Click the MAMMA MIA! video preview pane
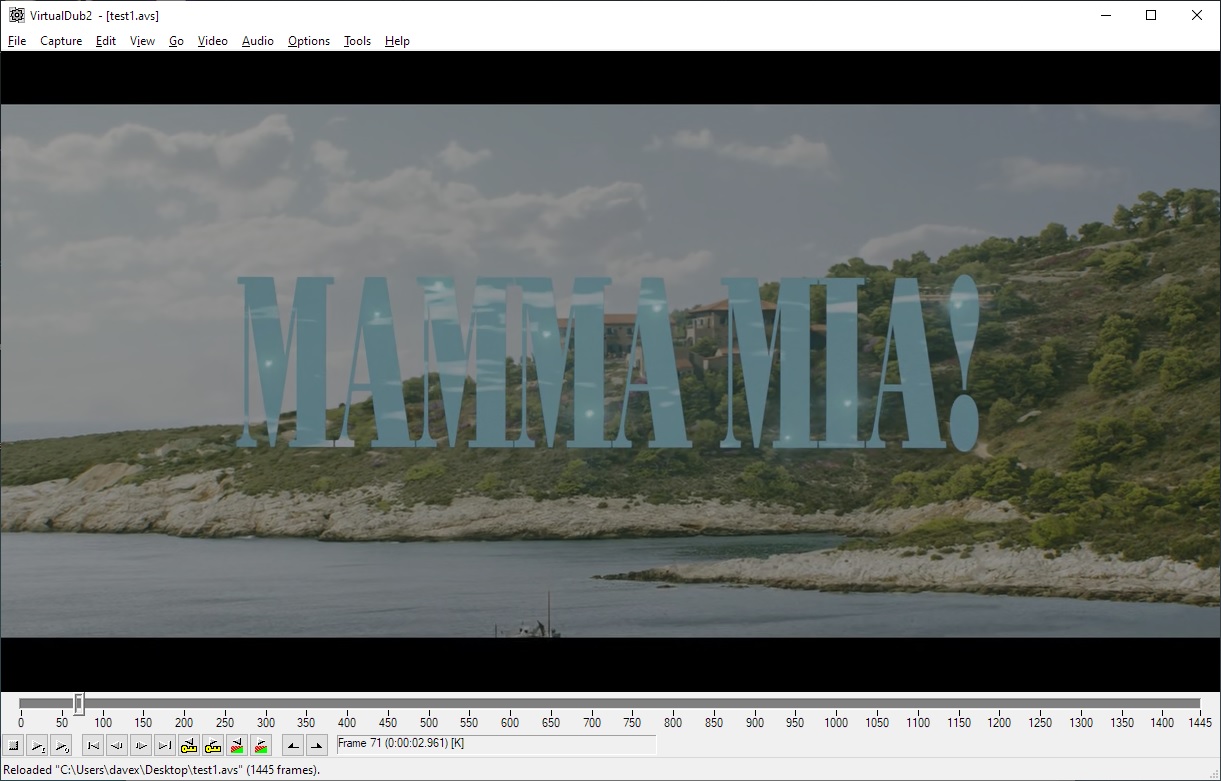1221x781 pixels. (x=610, y=370)
